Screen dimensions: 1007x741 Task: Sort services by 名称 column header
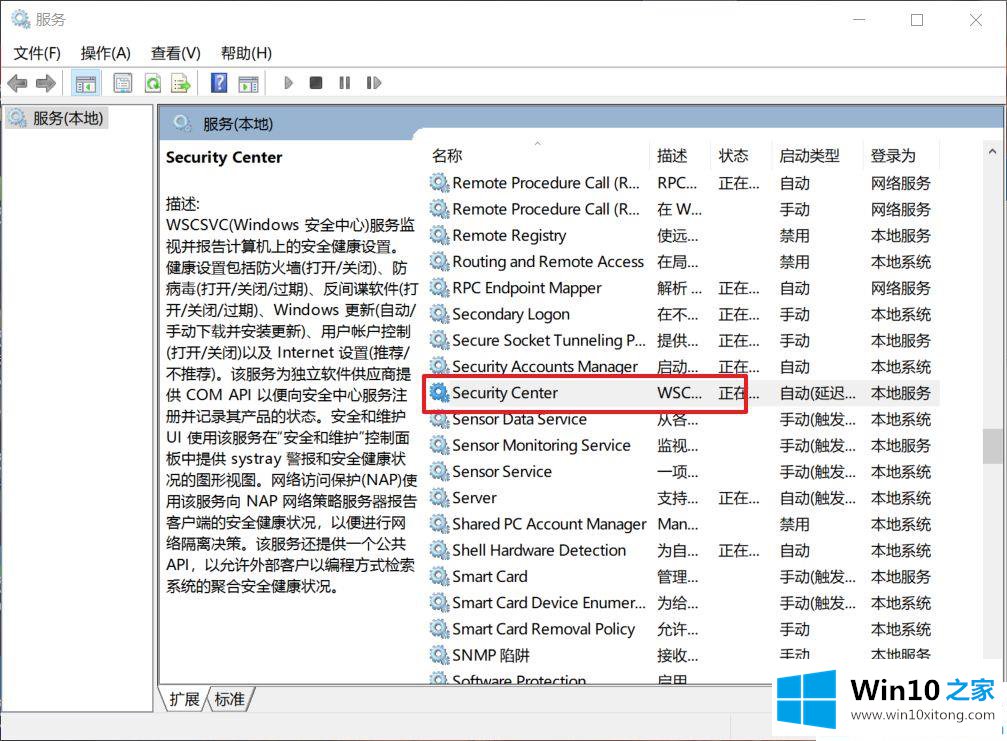click(447, 156)
